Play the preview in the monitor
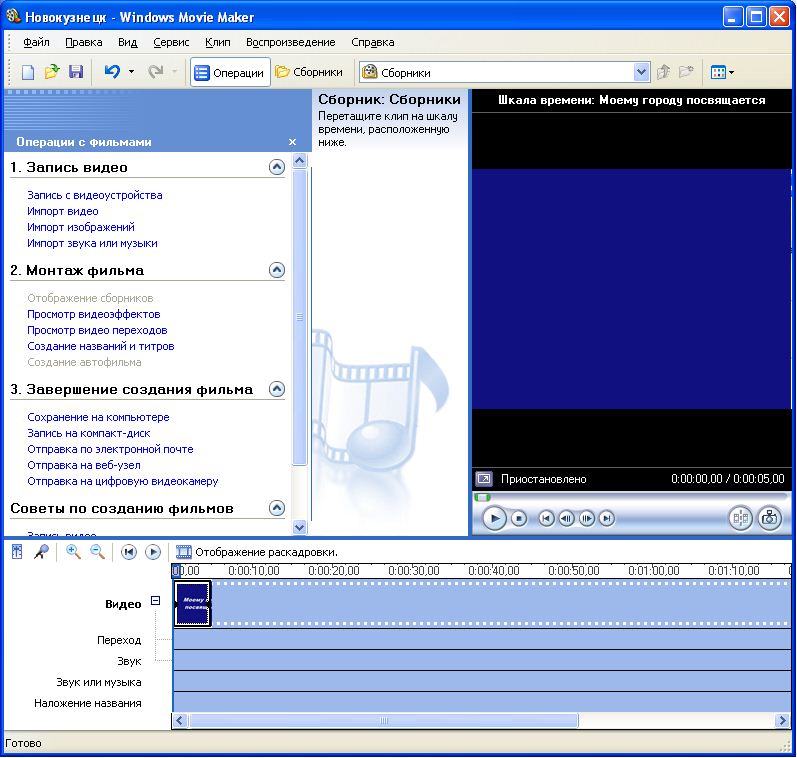The height and width of the screenshot is (758, 797). pyautogui.click(x=494, y=519)
